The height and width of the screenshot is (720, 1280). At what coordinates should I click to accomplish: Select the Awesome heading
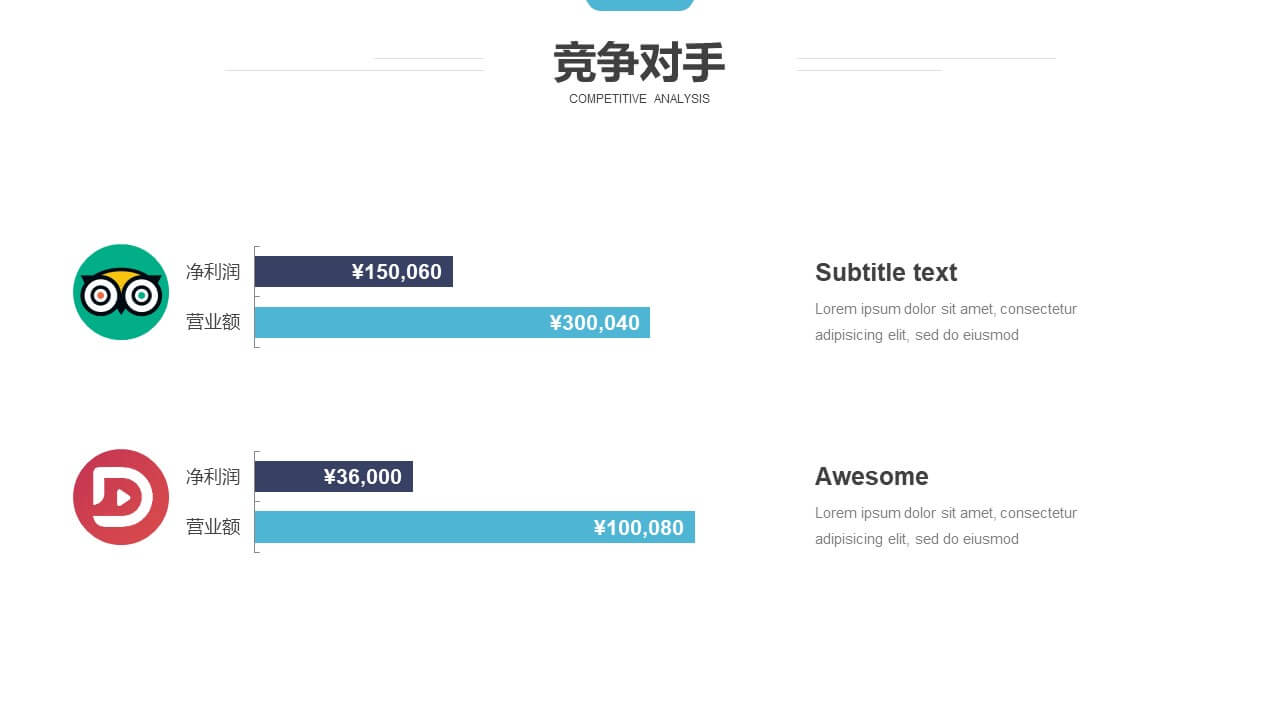click(x=872, y=476)
